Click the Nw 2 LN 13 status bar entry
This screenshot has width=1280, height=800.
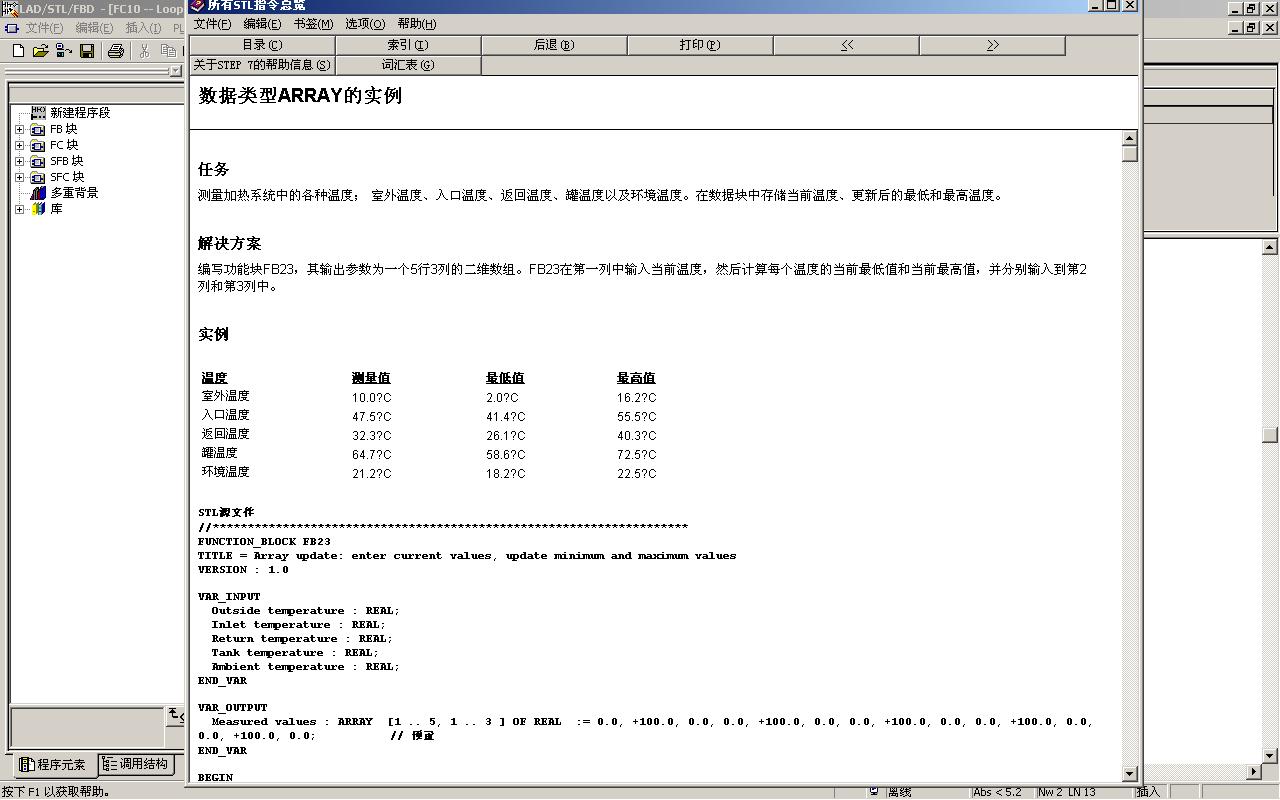click(x=1067, y=792)
